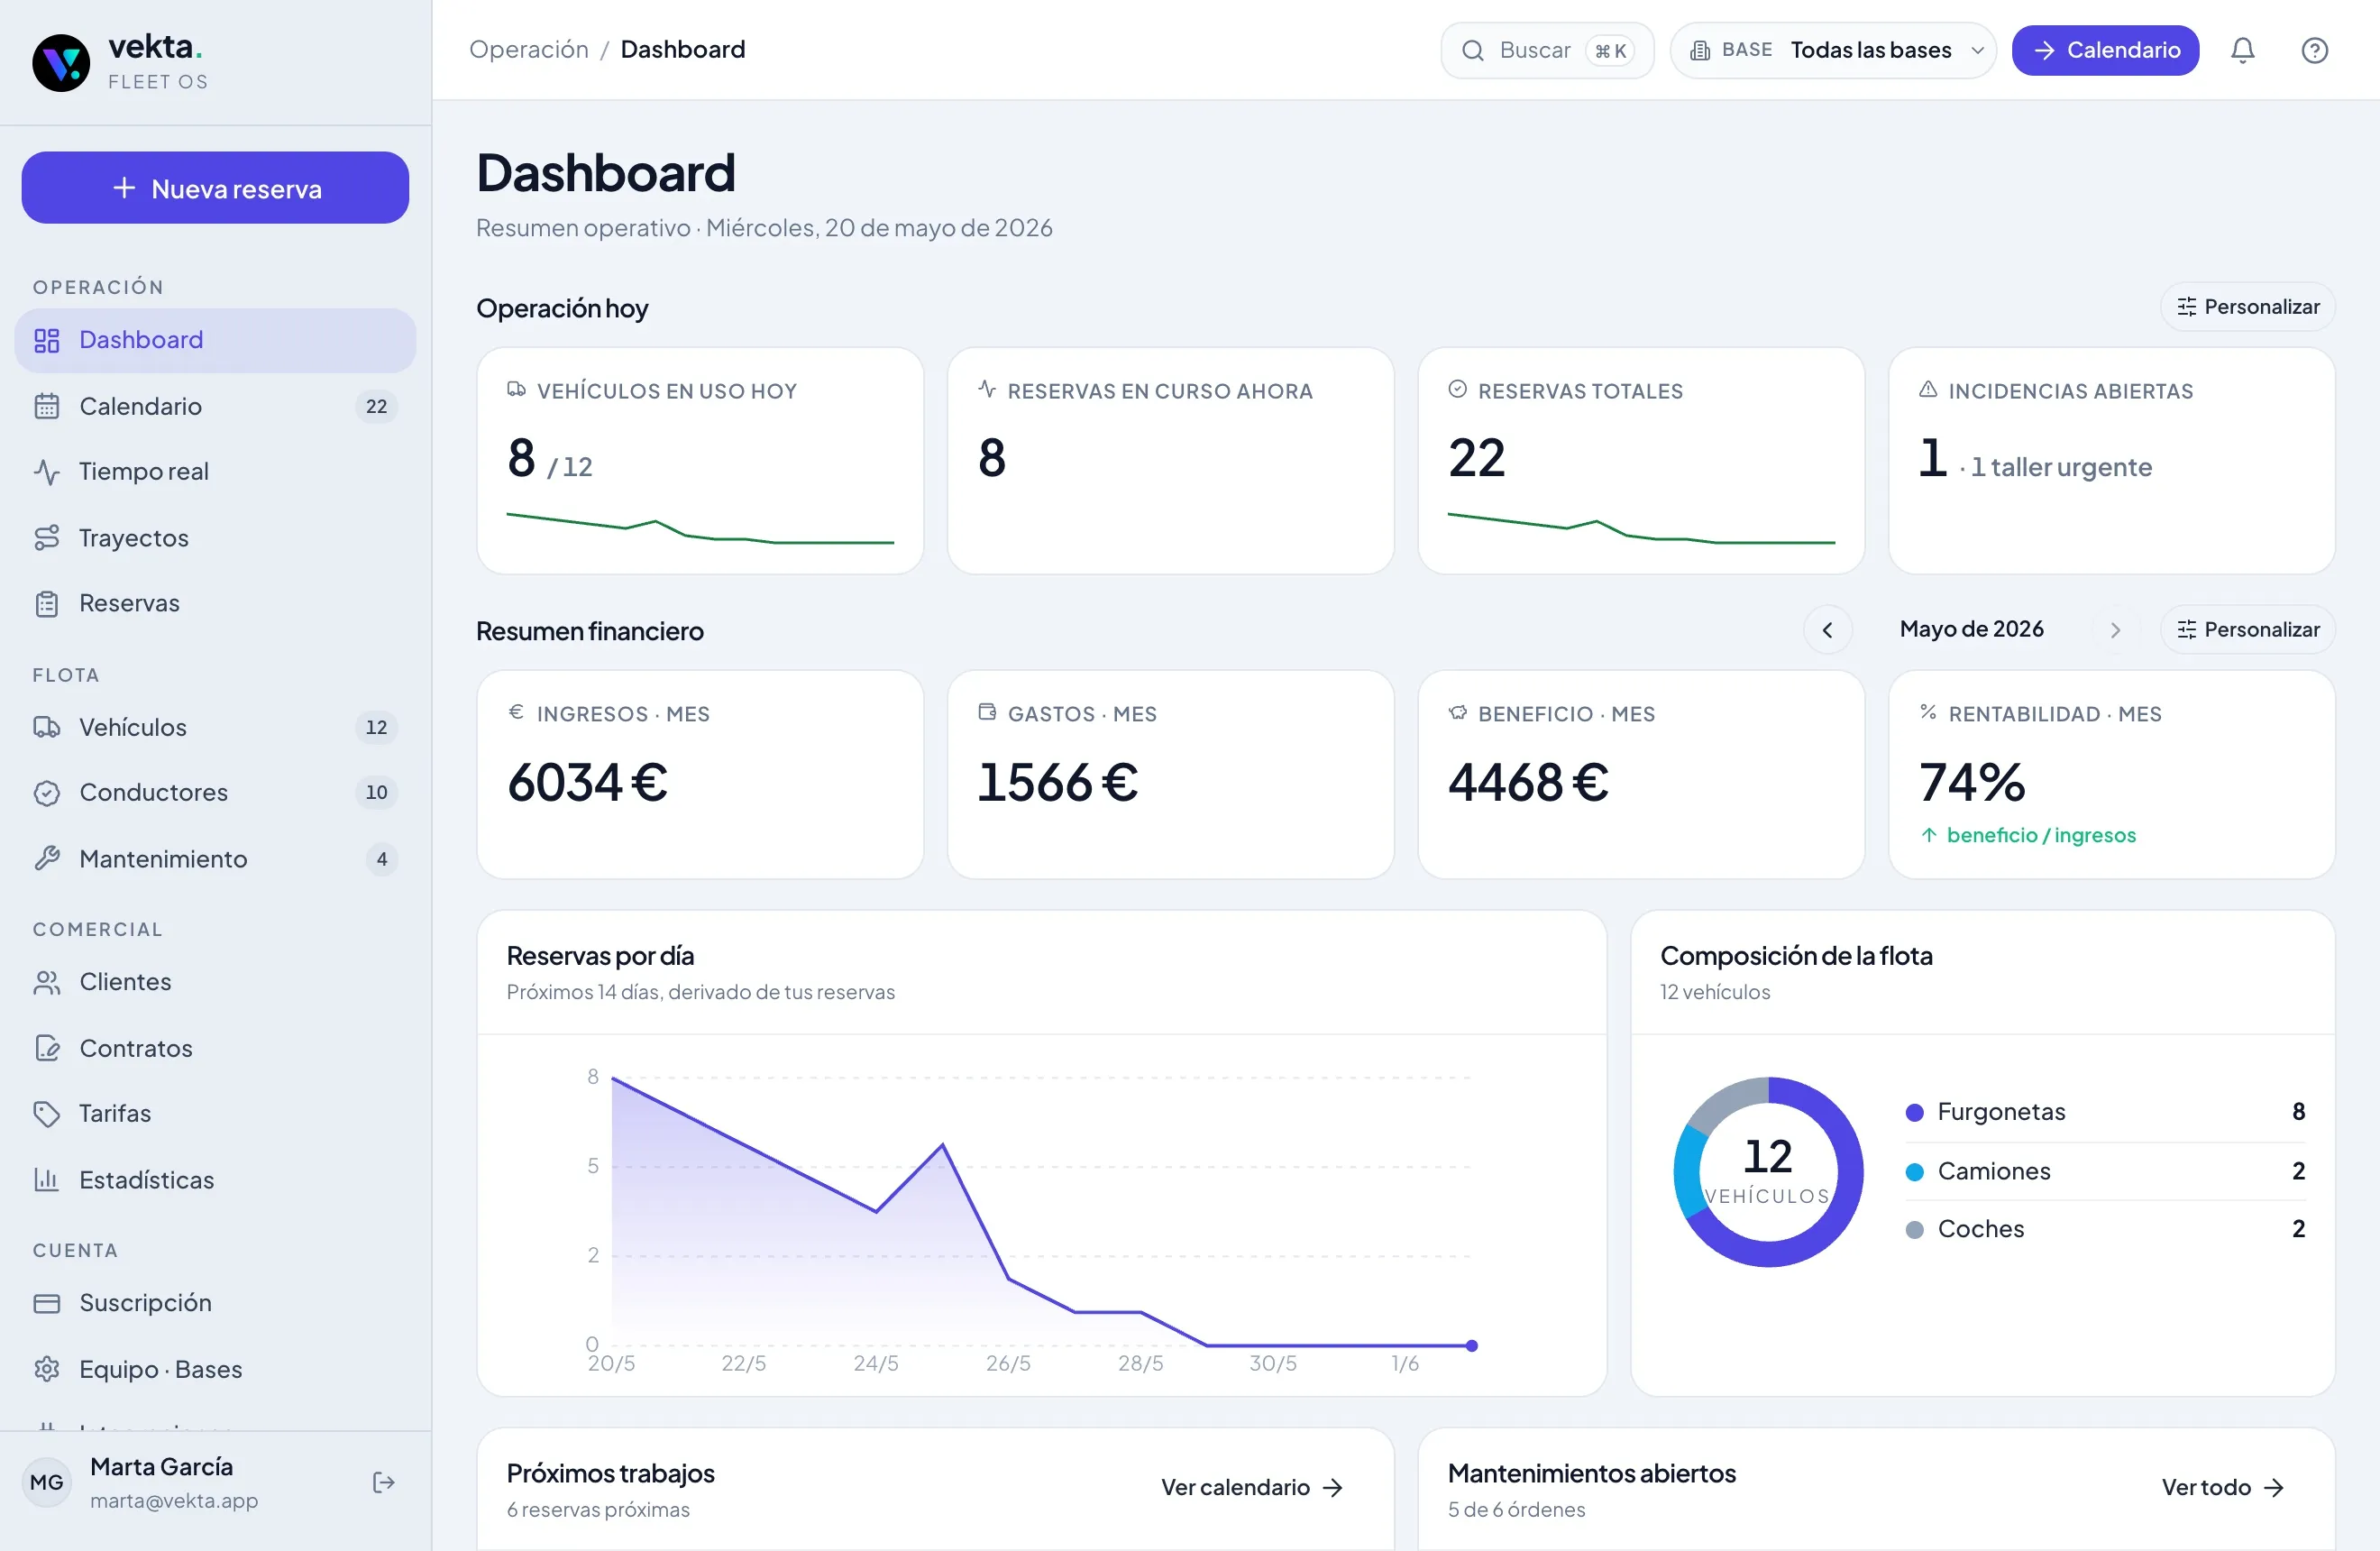Click the '74%' rentabilidad value
The height and width of the screenshot is (1551, 2380).
pyautogui.click(x=1971, y=782)
